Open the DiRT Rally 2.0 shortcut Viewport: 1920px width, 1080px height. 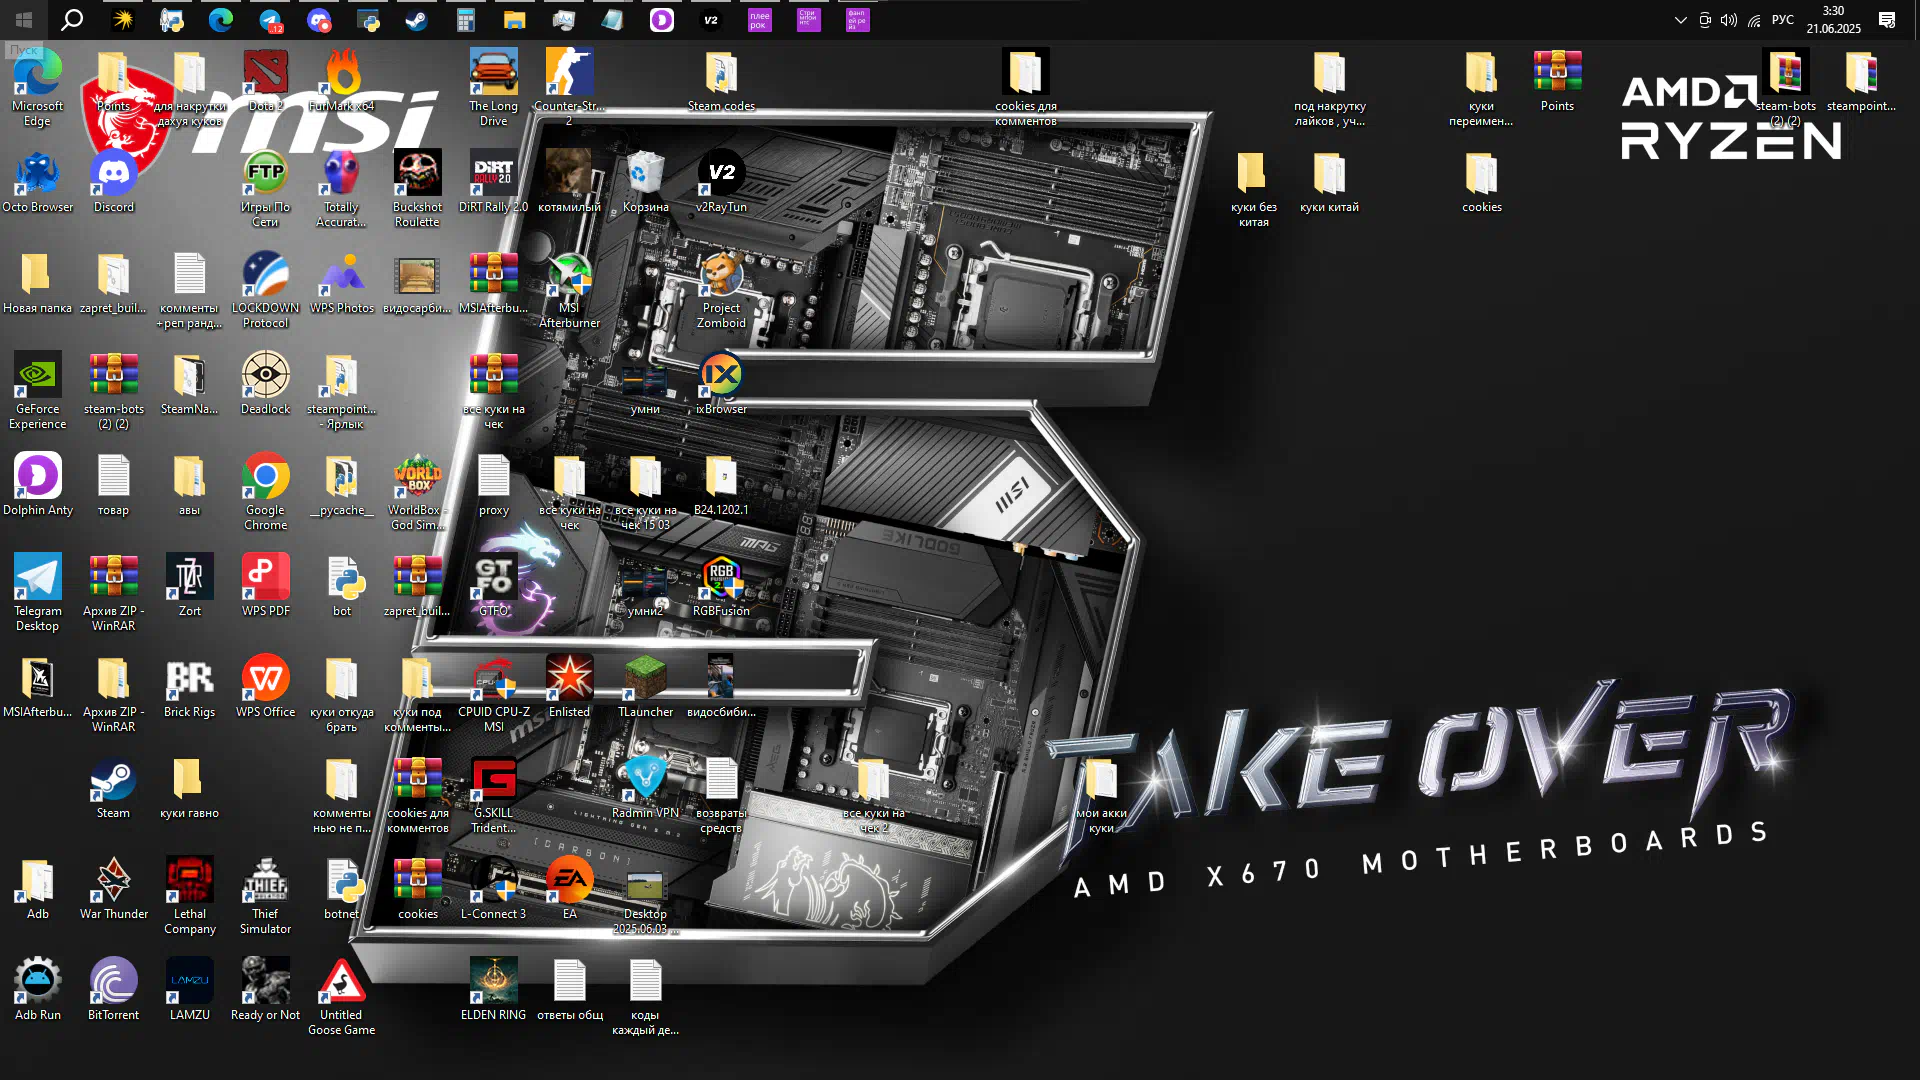pos(493,181)
